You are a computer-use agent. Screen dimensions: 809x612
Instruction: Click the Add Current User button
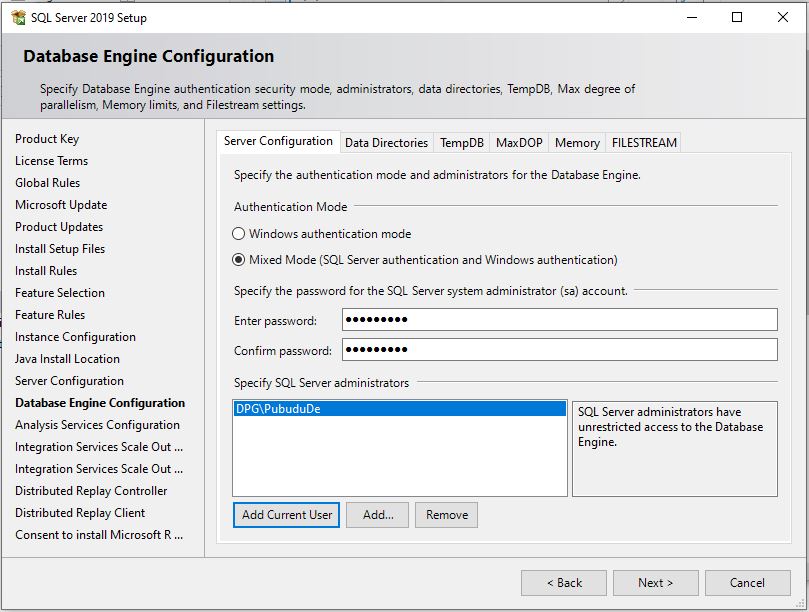point(288,515)
